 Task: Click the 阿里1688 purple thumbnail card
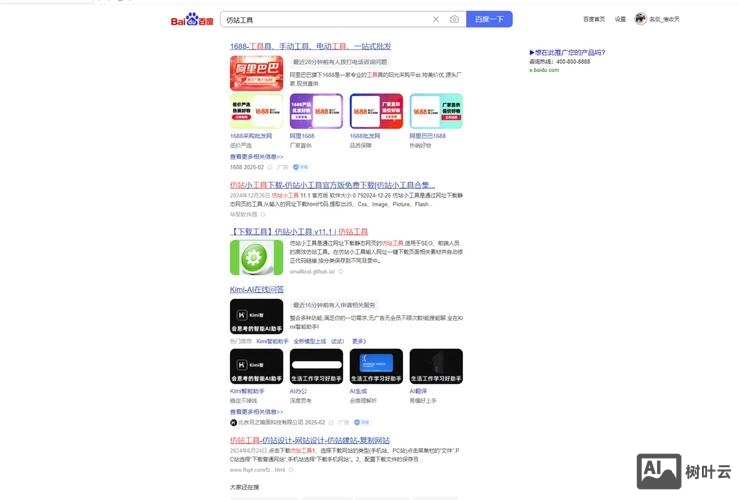pyautogui.click(x=316, y=112)
